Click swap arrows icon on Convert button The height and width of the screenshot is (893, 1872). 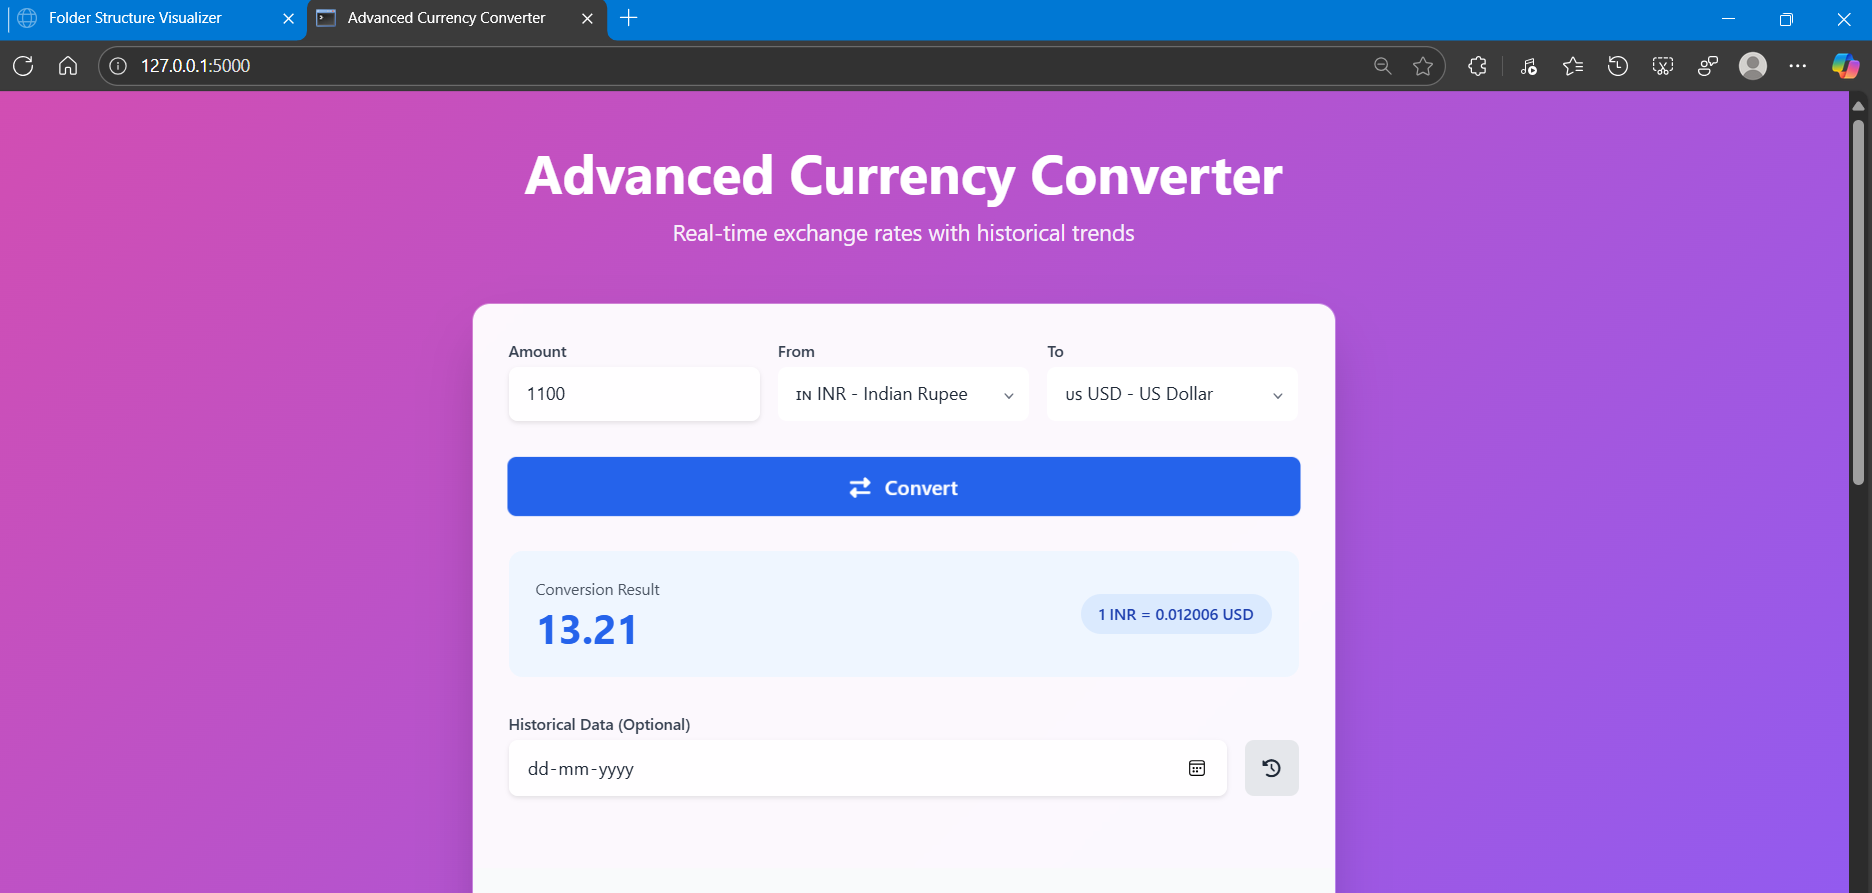[x=860, y=487]
